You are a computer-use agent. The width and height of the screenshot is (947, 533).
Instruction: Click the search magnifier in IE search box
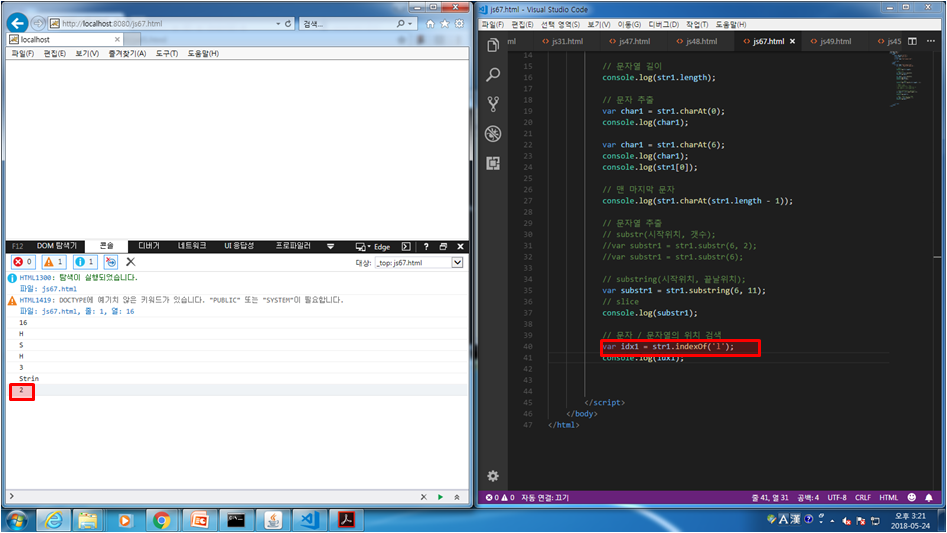(400, 24)
